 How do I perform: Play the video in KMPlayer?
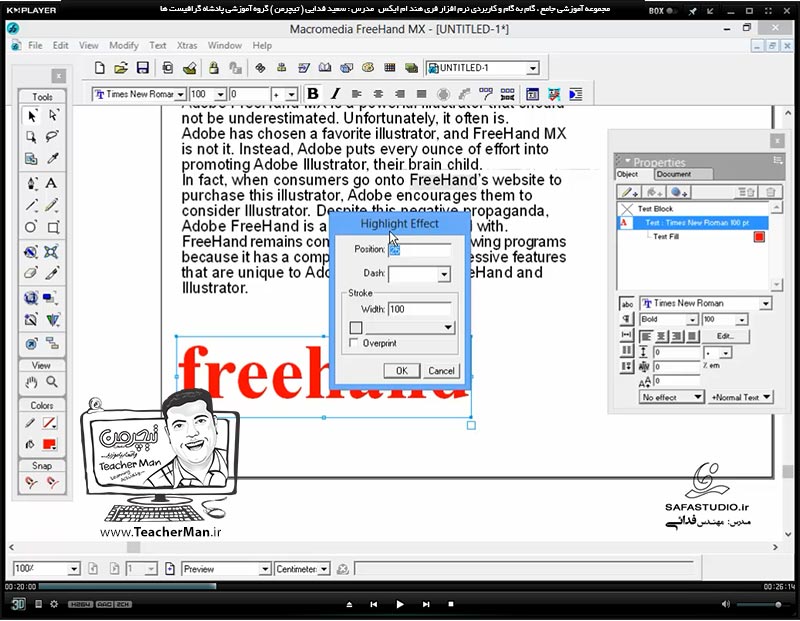tap(399, 604)
